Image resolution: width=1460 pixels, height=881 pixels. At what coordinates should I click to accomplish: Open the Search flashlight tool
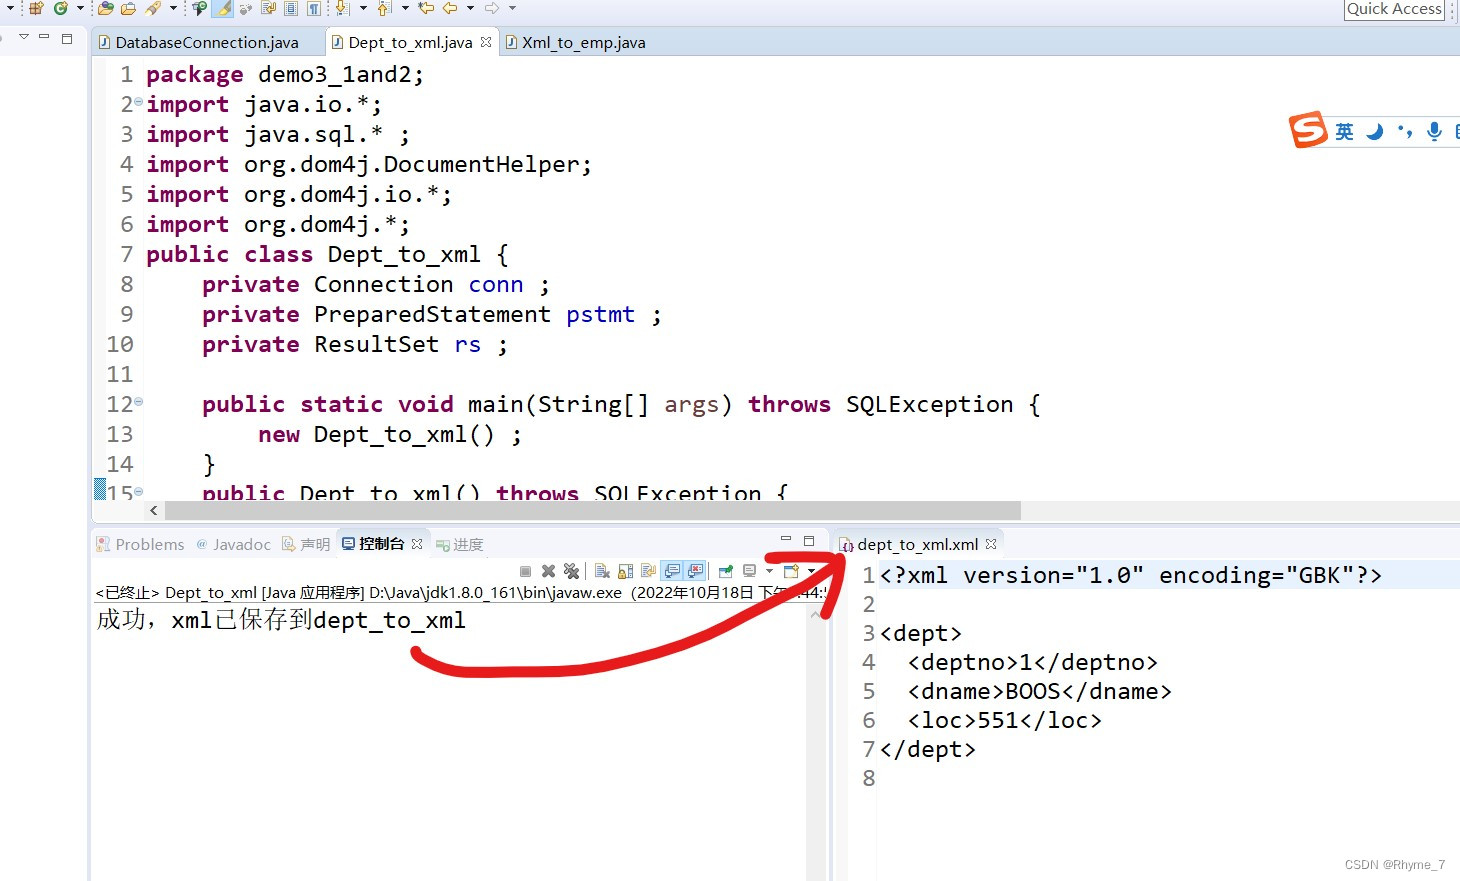point(153,12)
